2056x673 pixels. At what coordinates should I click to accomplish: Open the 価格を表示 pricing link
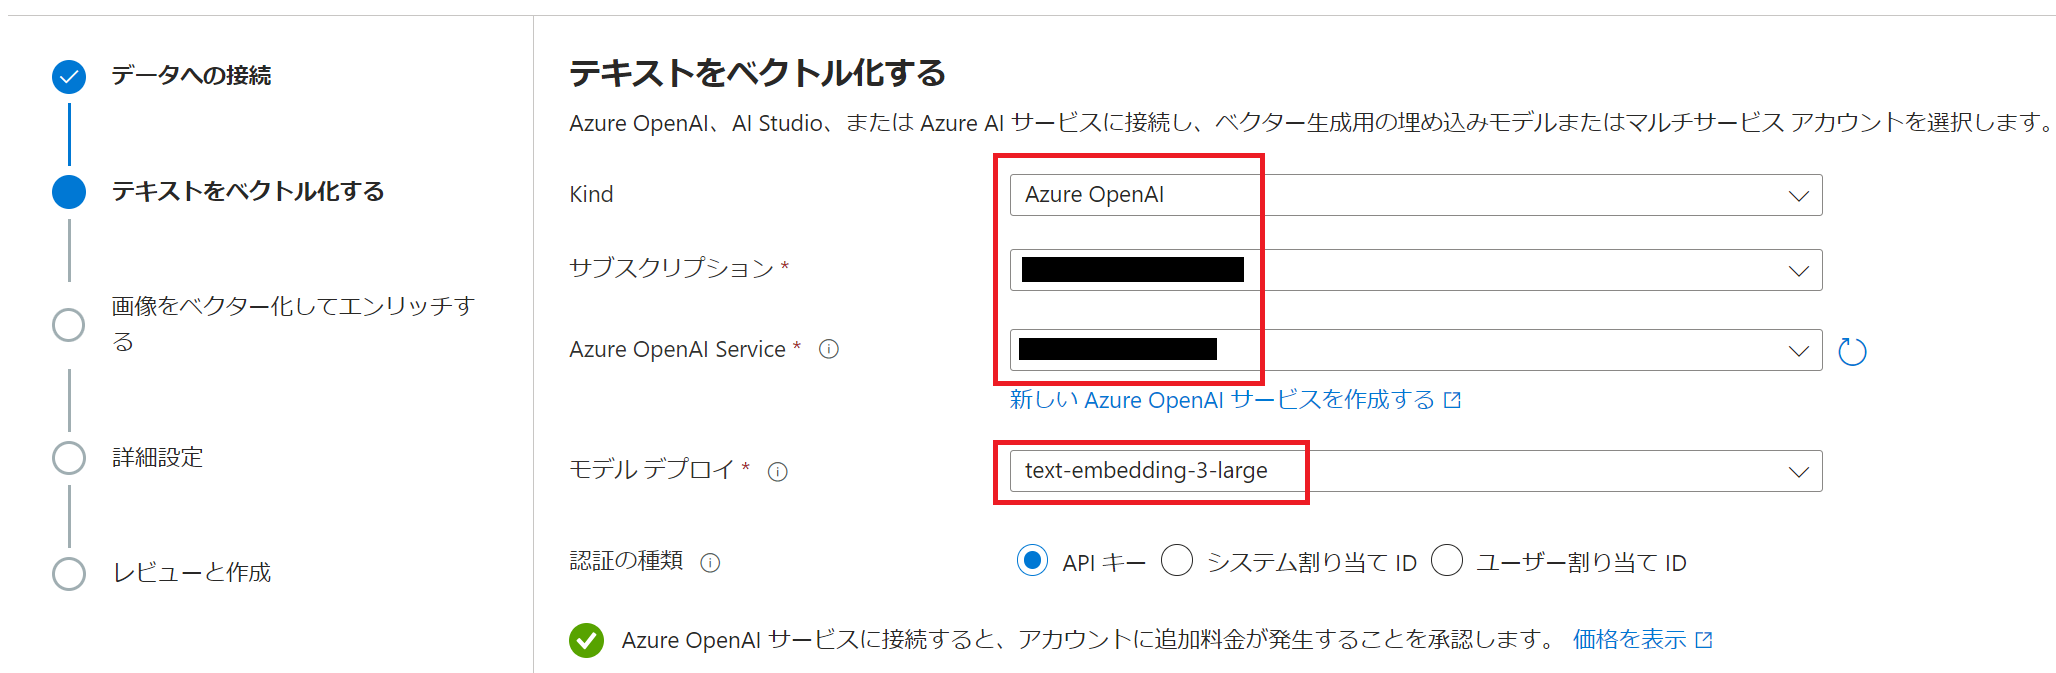pos(1629,639)
